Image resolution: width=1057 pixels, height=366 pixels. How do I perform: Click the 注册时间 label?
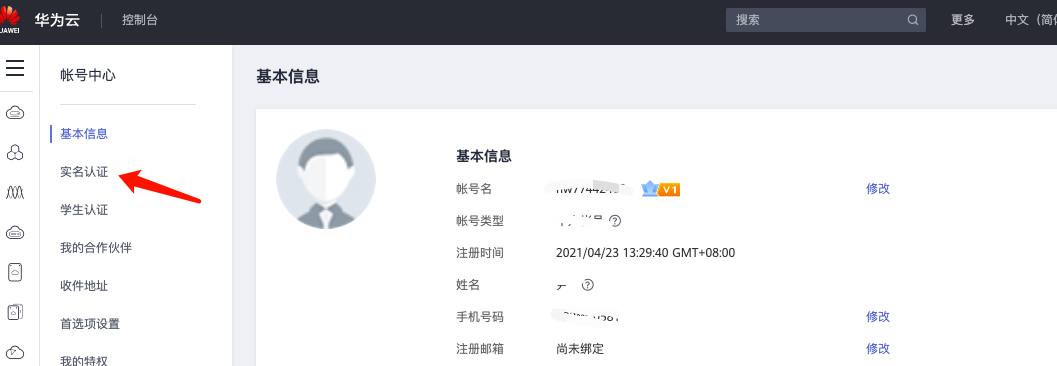(480, 253)
